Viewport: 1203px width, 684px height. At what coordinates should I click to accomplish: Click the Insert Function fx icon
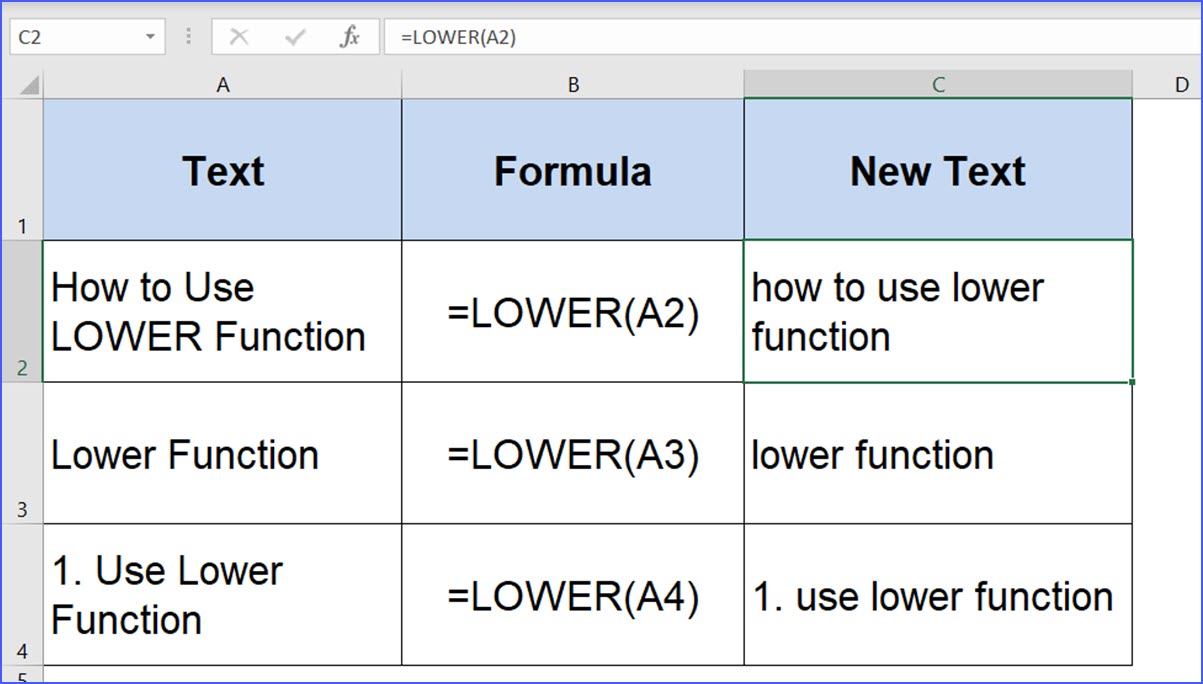pos(352,36)
